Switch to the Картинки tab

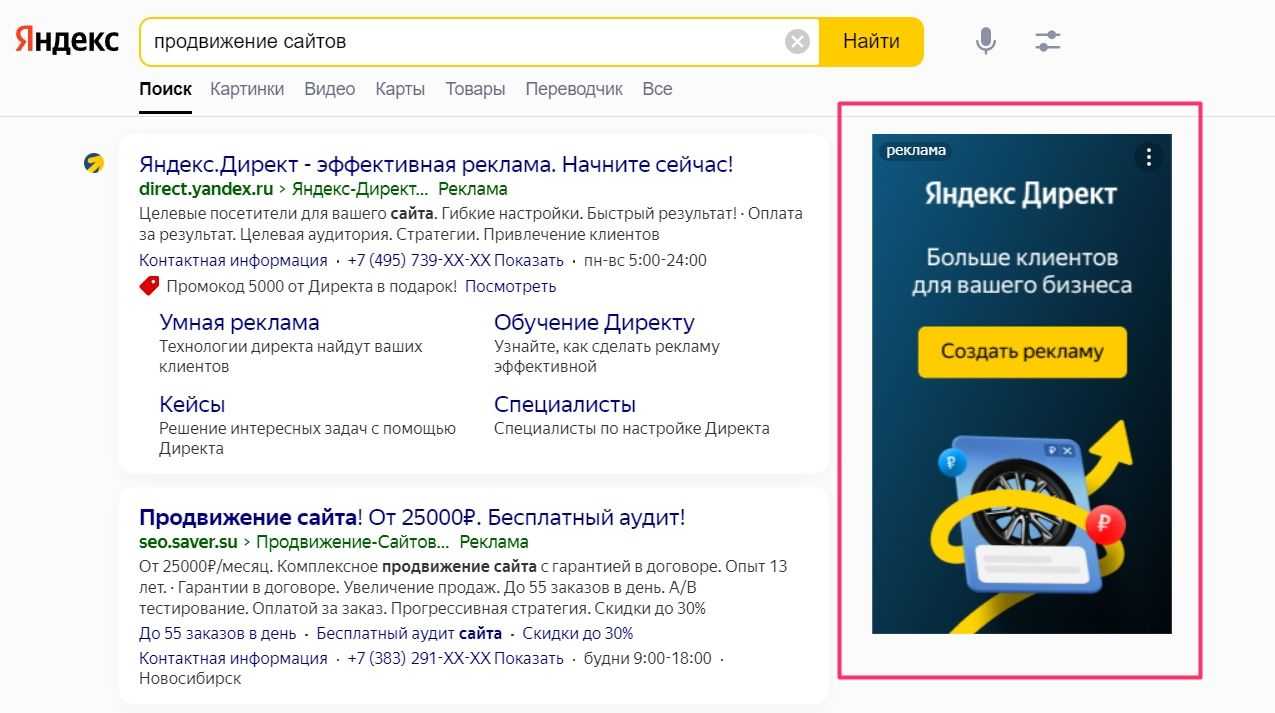pyautogui.click(x=247, y=89)
